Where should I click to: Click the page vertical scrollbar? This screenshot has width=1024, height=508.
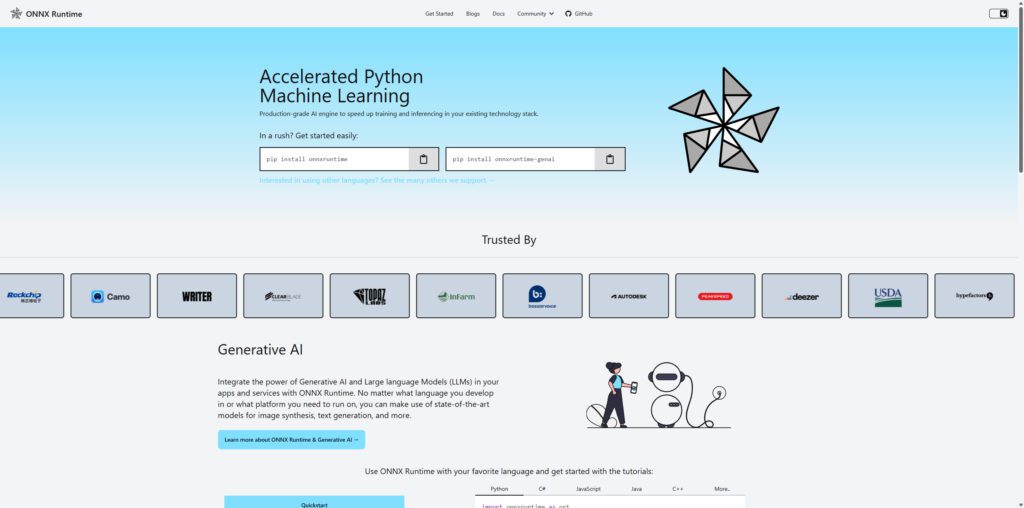1019,90
